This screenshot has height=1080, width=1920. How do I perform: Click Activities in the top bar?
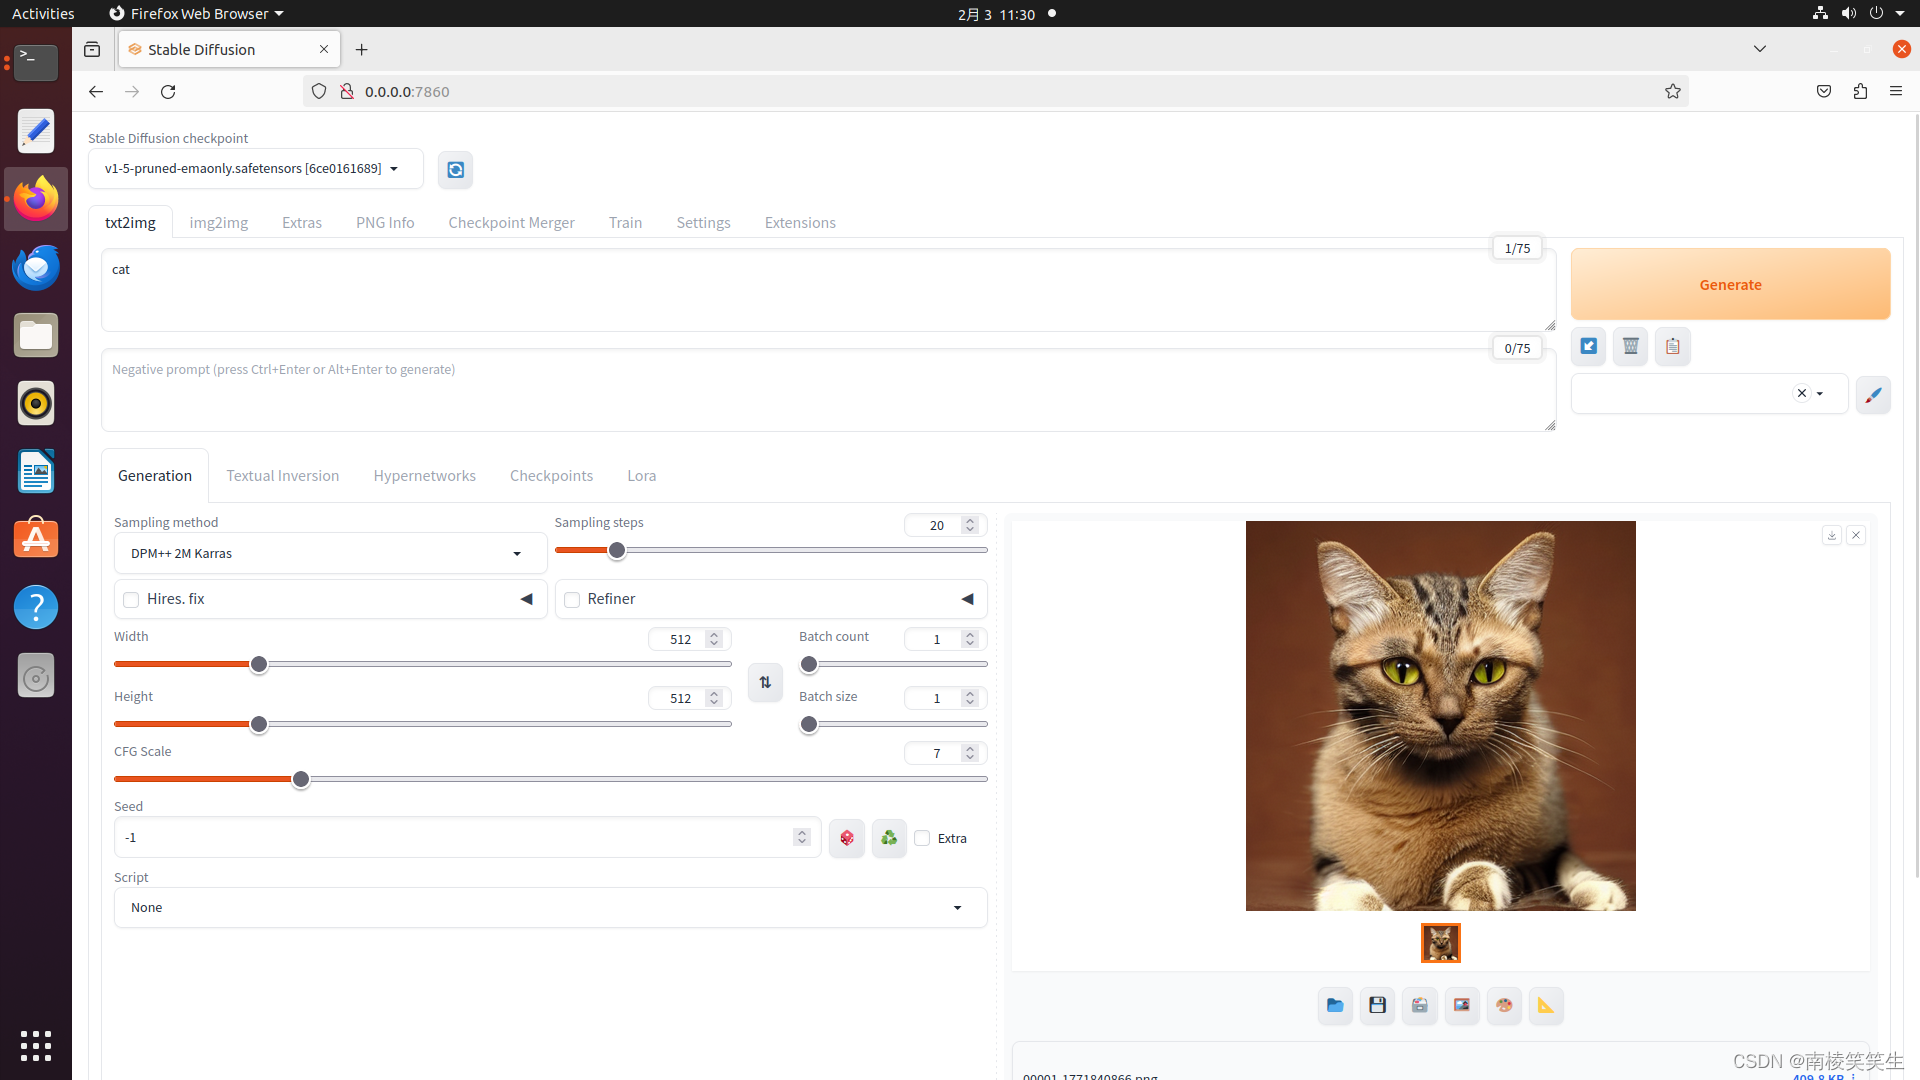coord(43,13)
